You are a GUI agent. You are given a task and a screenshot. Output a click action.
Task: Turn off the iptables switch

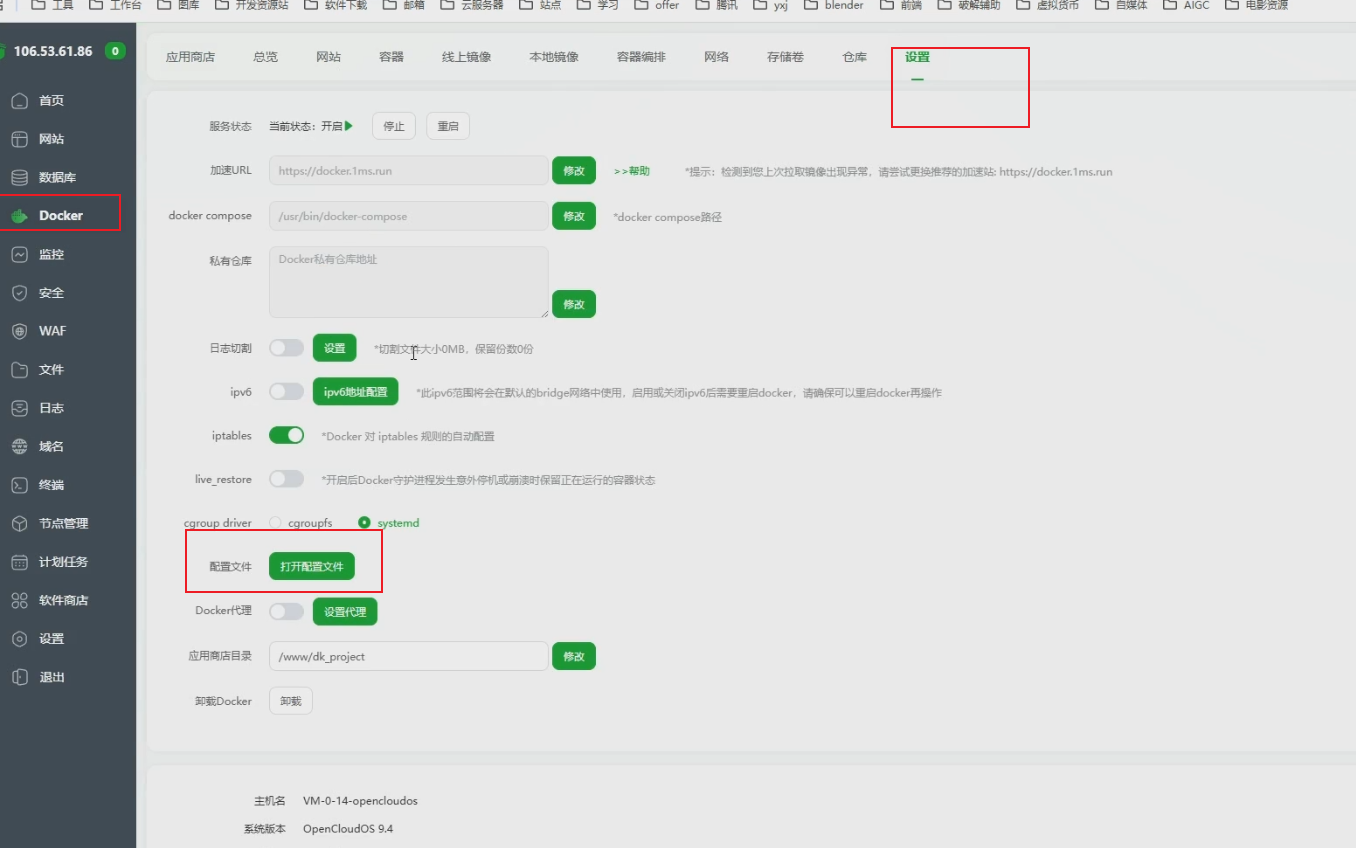(286, 436)
